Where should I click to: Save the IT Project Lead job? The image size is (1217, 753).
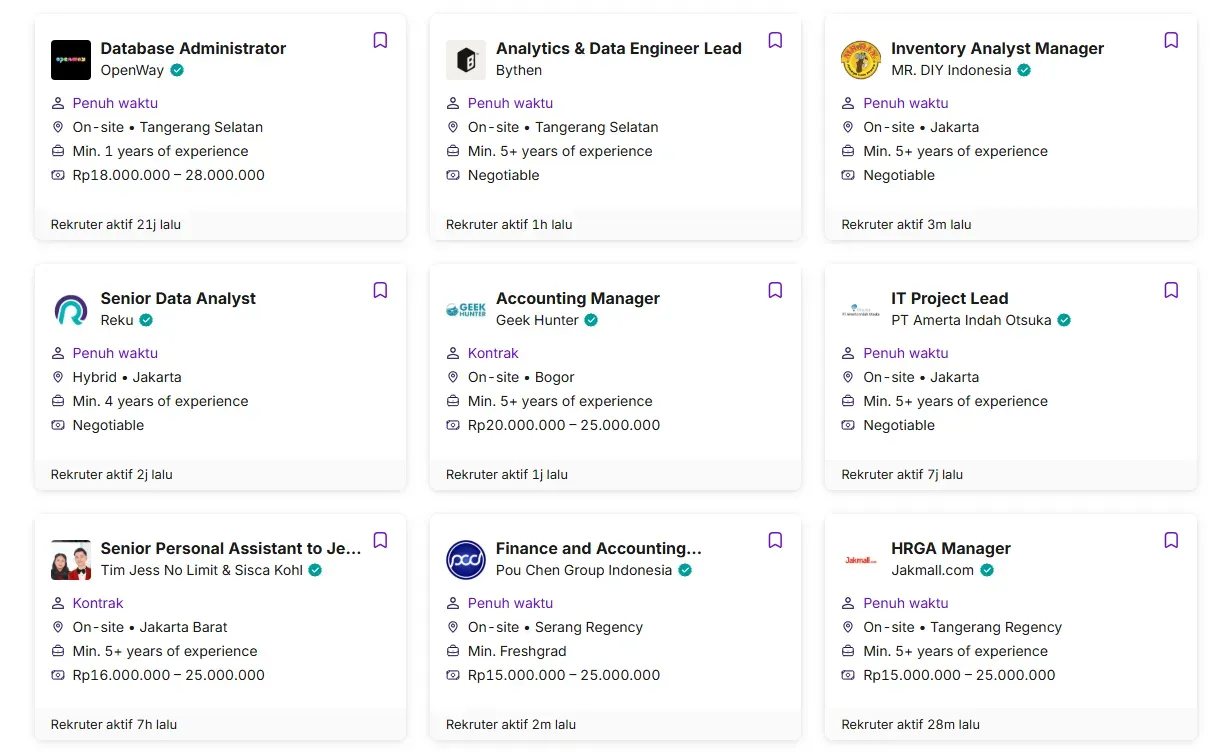tap(1171, 290)
